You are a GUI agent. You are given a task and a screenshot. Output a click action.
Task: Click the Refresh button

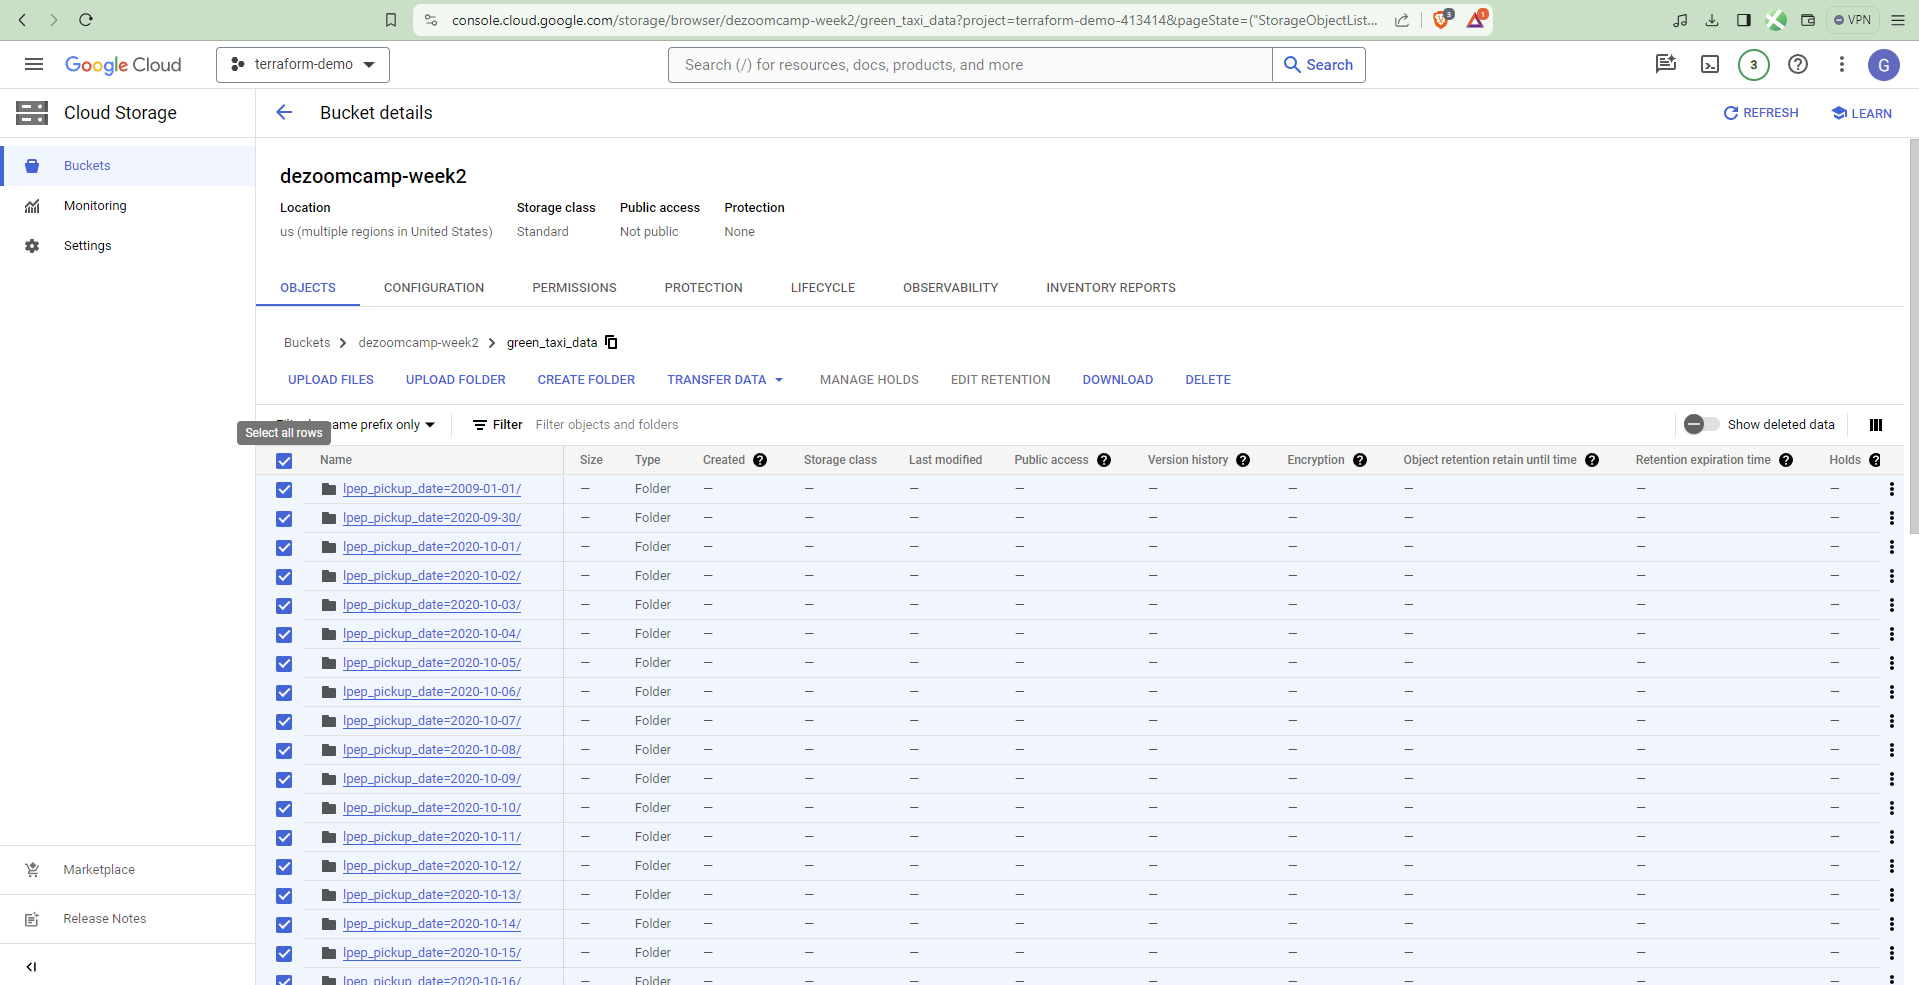click(x=1761, y=113)
